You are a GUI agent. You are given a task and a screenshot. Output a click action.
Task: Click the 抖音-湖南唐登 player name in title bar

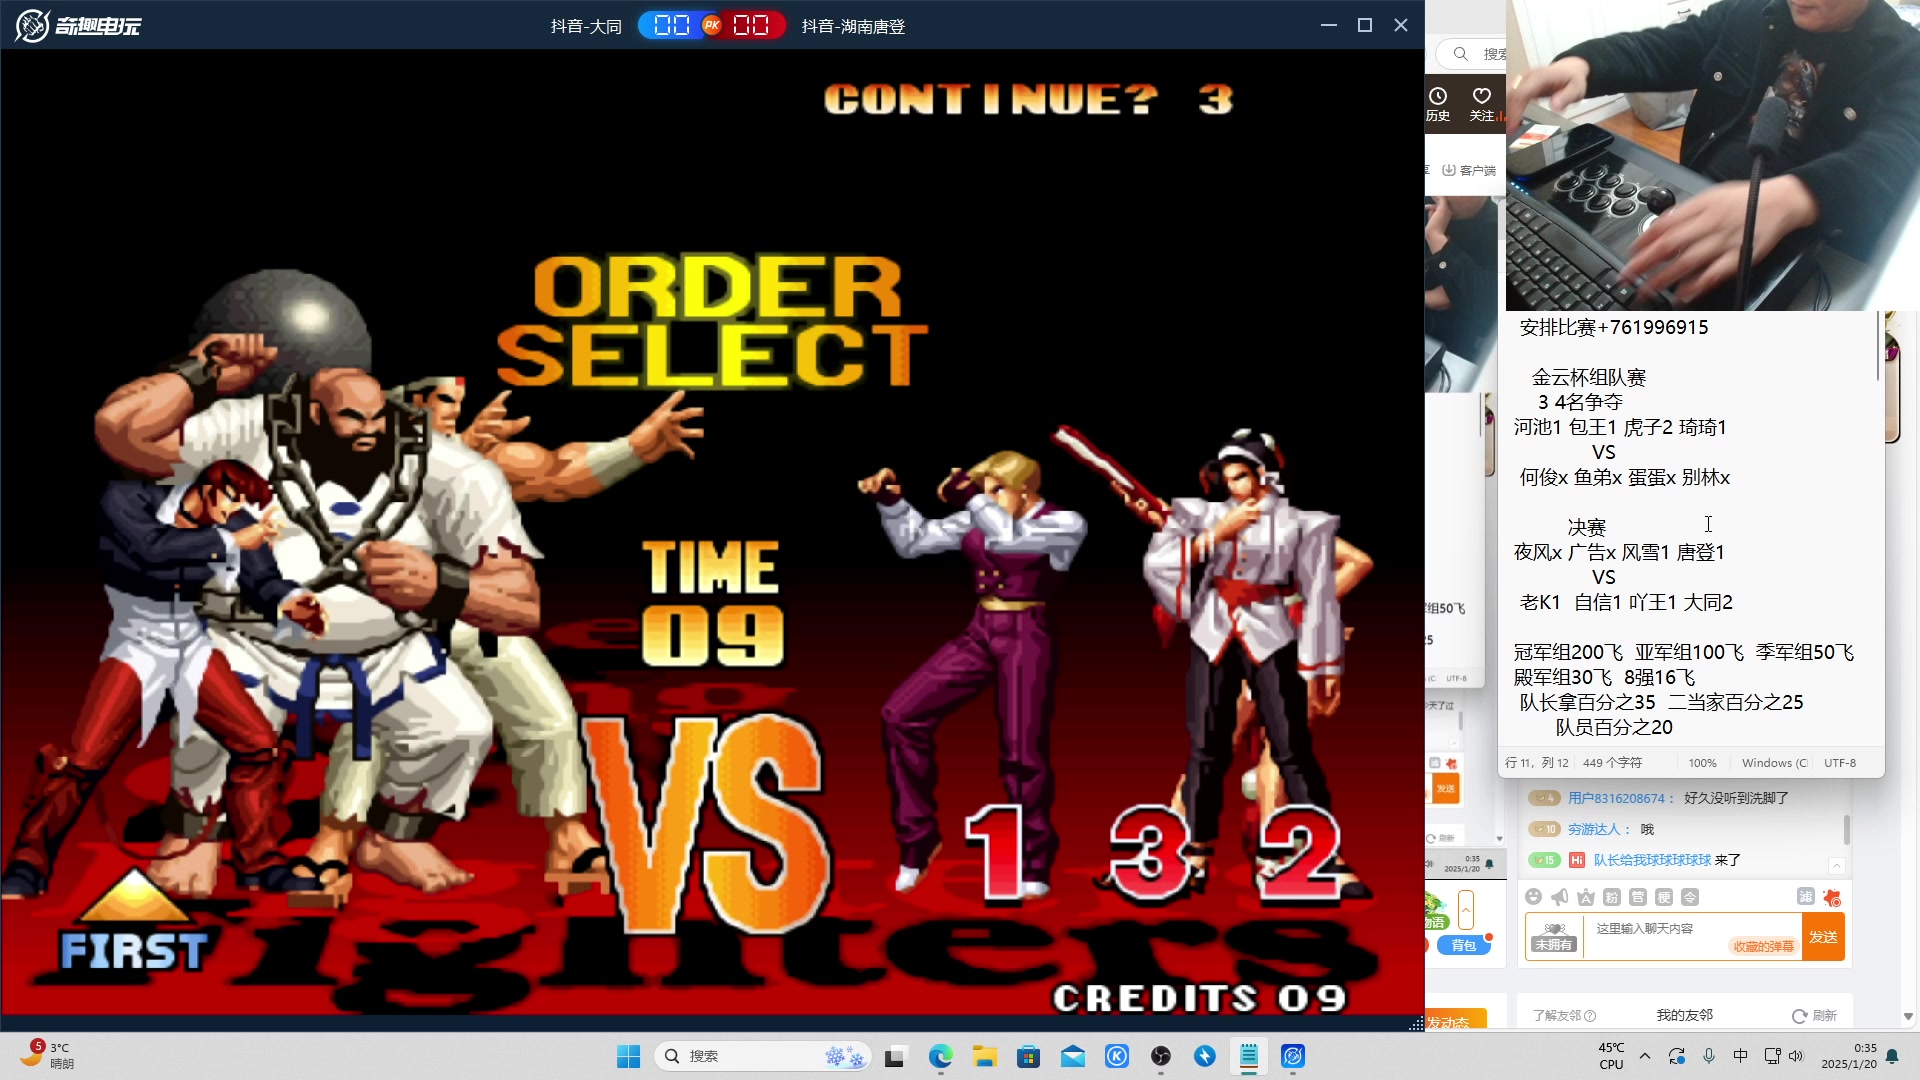click(x=853, y=26)
